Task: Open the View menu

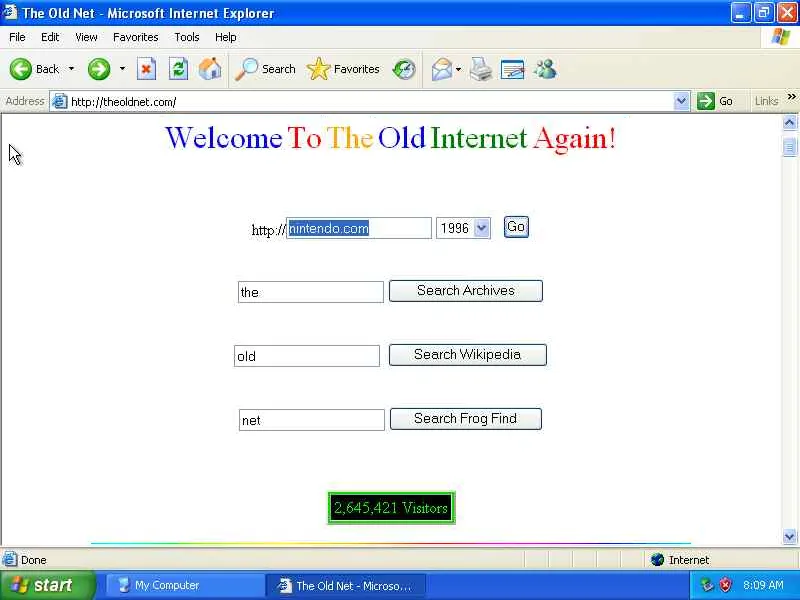Action: 86,37
